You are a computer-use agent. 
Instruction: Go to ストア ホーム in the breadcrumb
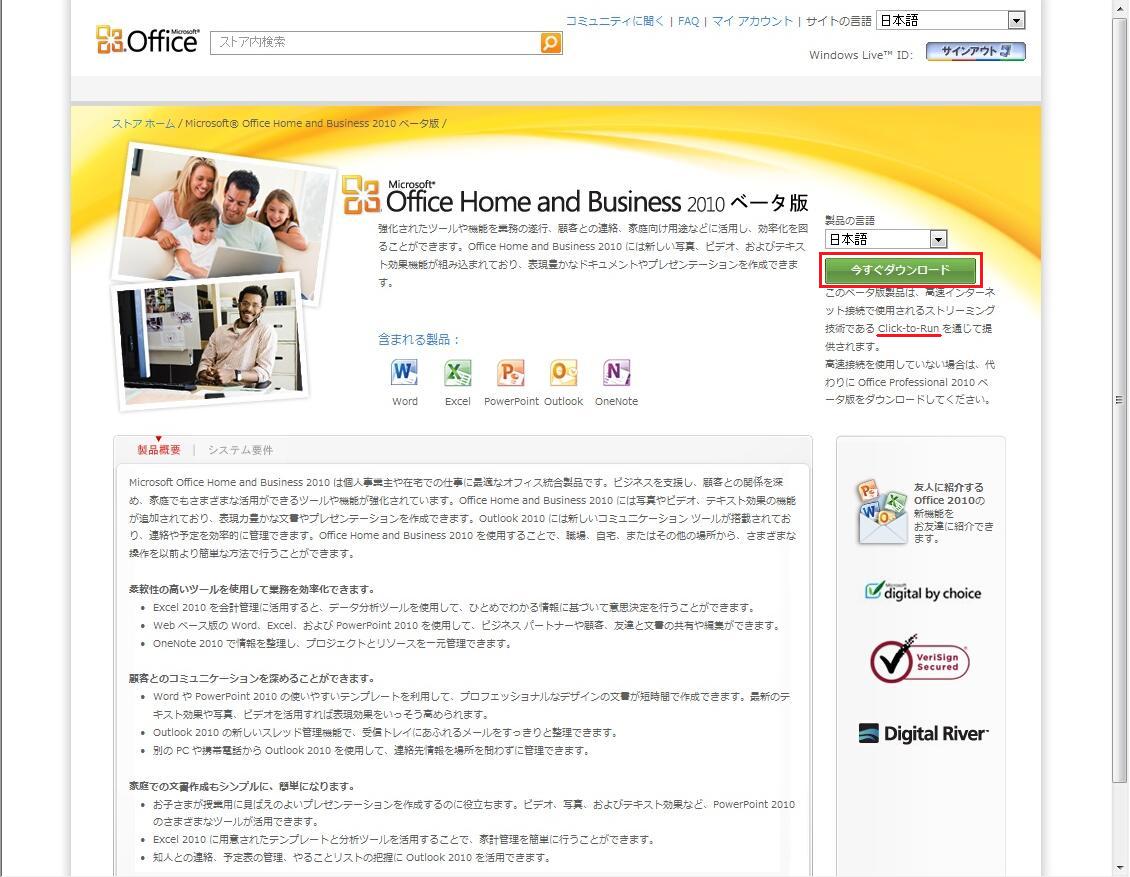(x=143, y=123)
